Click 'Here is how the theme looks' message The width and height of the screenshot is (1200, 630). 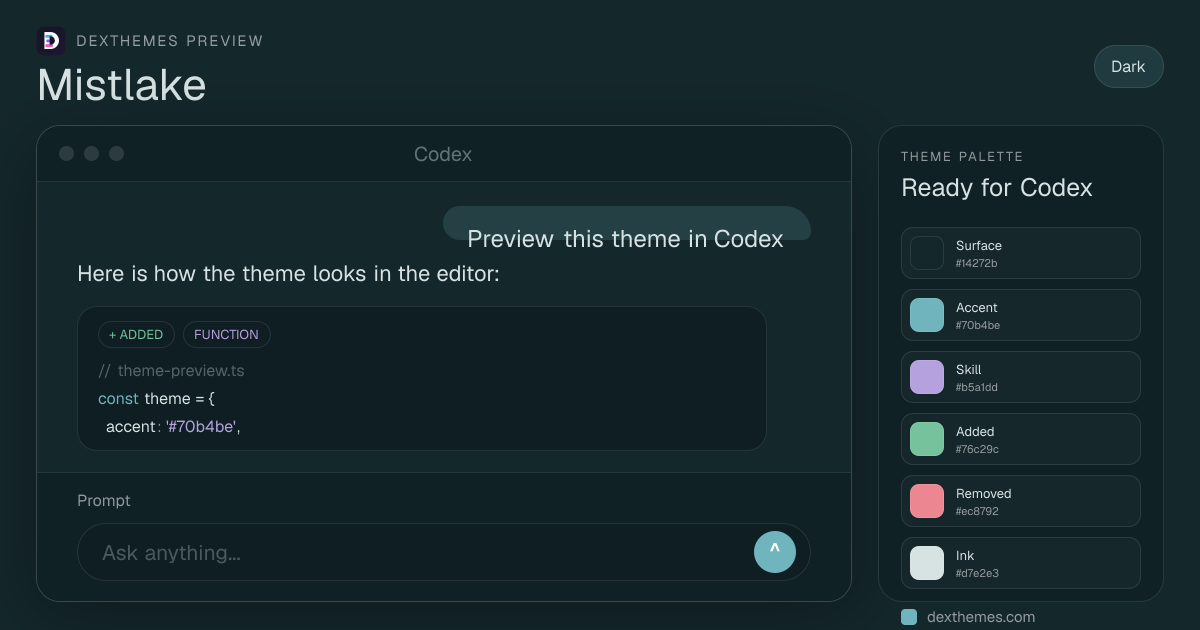click(288, 274)
